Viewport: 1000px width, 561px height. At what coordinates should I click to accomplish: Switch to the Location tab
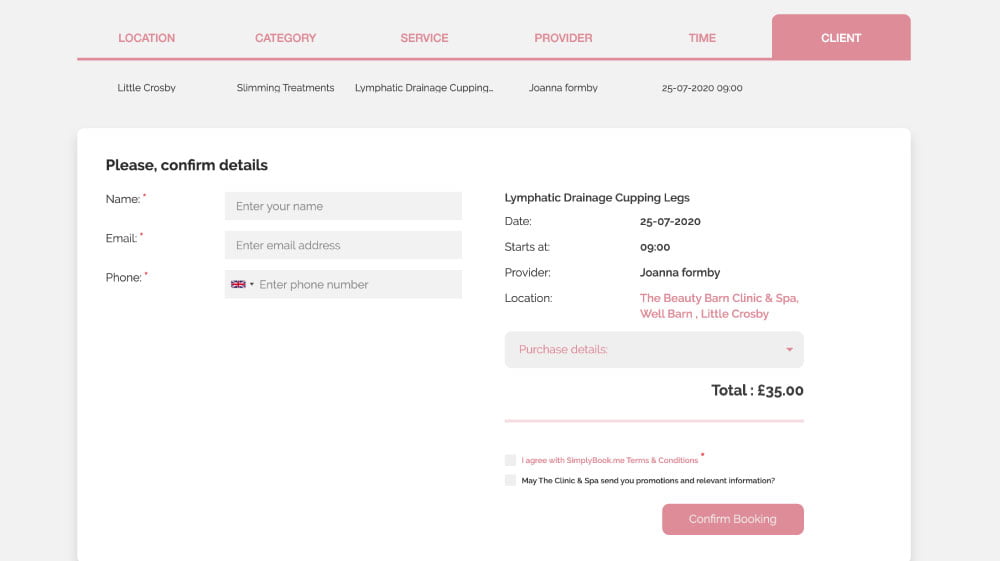146,38
